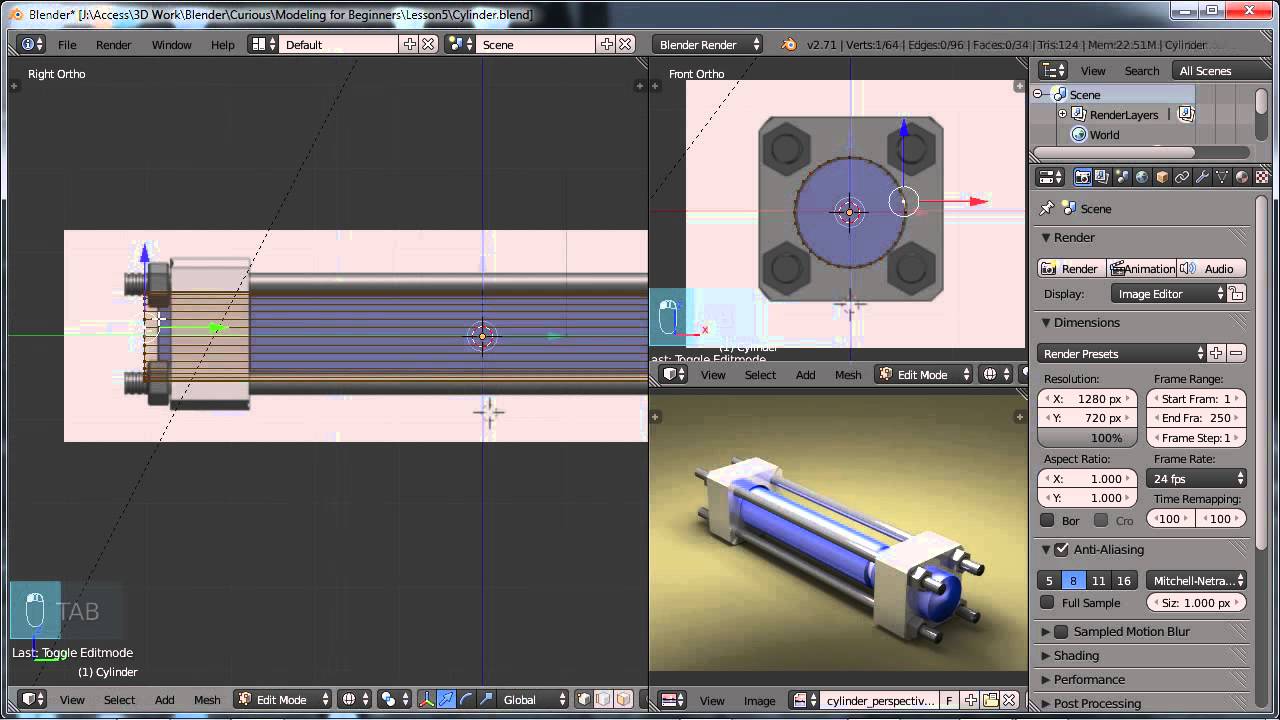Open the Object properties cube tab
1280x720 pixels.
pos(1162,177)
